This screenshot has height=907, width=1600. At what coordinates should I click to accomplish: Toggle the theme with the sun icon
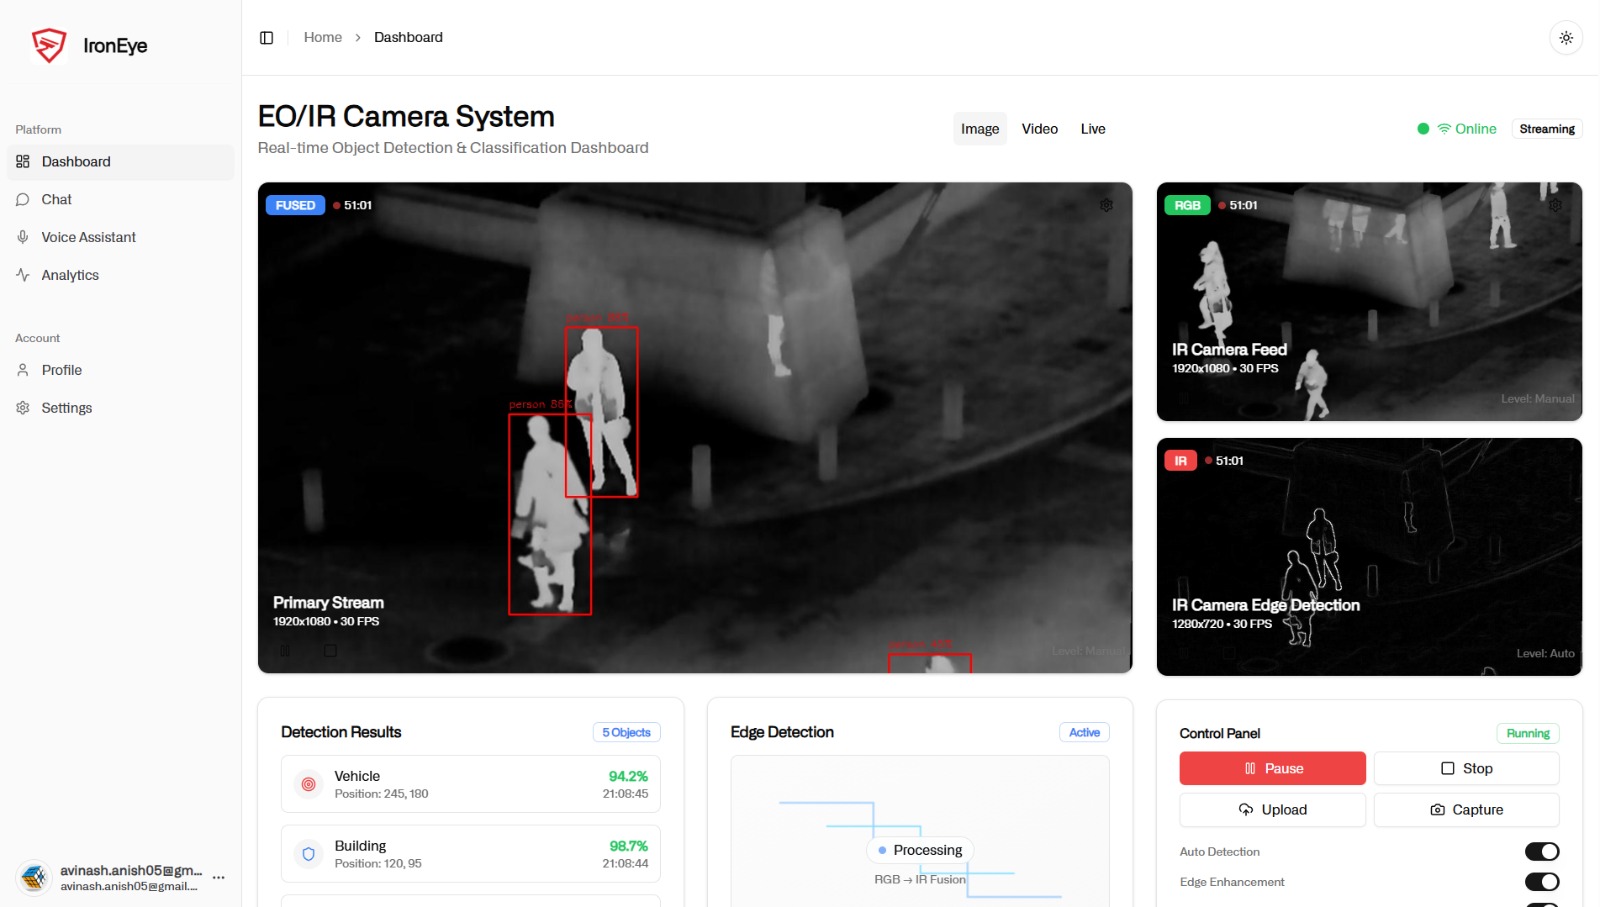(1567, 37)
